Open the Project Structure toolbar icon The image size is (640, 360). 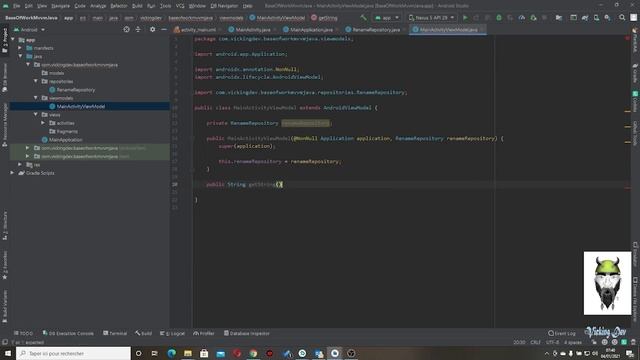[559, 18]
